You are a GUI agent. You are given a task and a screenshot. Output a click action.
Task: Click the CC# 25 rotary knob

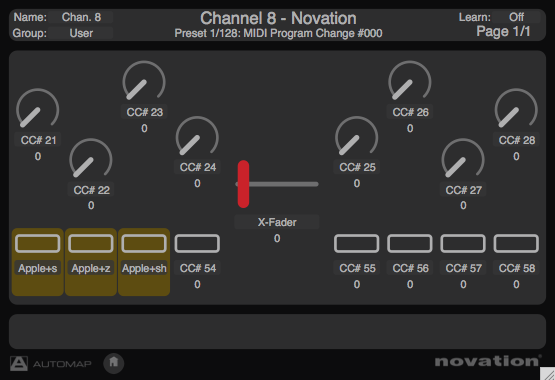tap(356, 136)
